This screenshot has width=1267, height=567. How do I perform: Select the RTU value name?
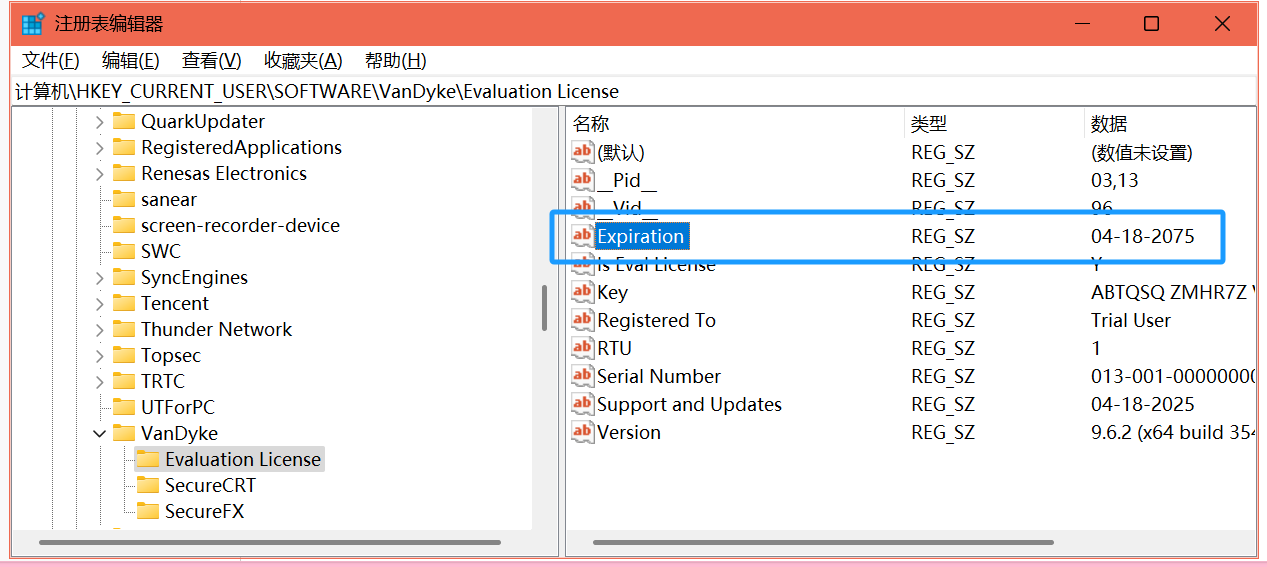(614, 348)
